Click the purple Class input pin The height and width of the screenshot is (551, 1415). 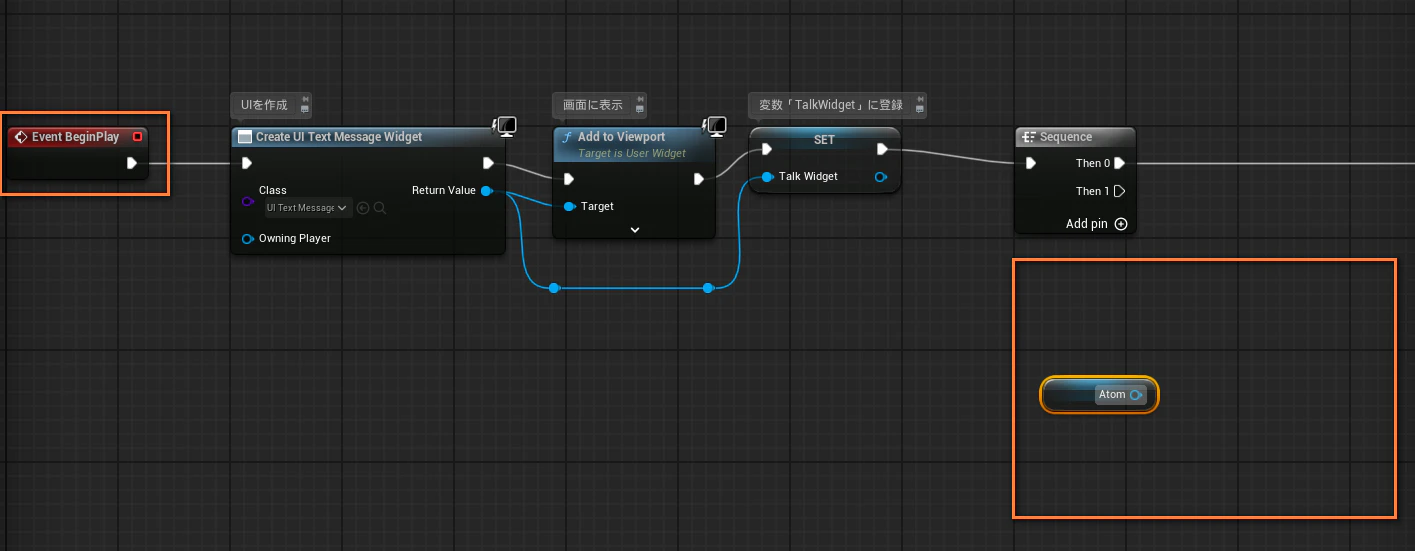248,202
